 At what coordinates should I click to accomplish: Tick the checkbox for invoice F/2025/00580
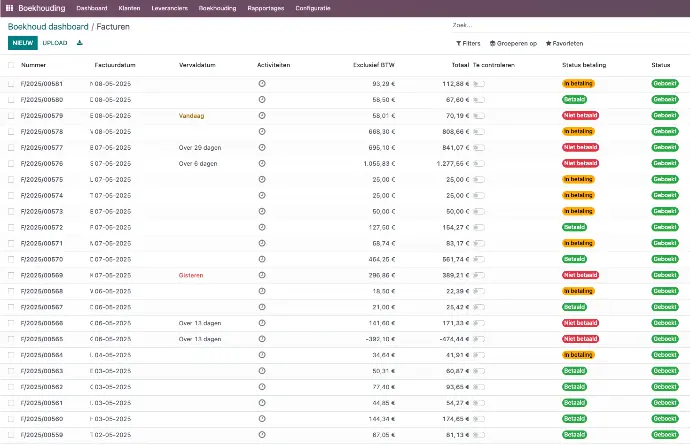11,100
